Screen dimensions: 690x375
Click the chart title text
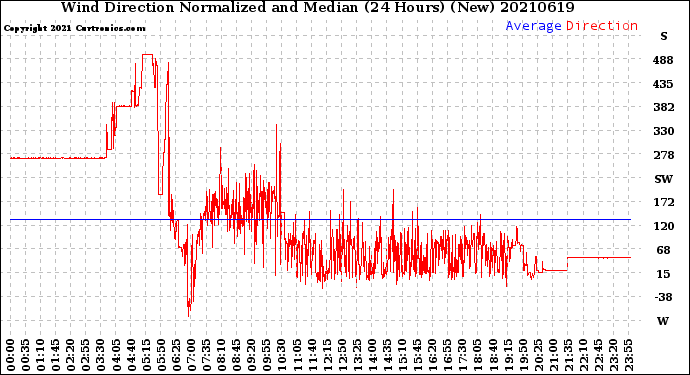tap(318, 7)
